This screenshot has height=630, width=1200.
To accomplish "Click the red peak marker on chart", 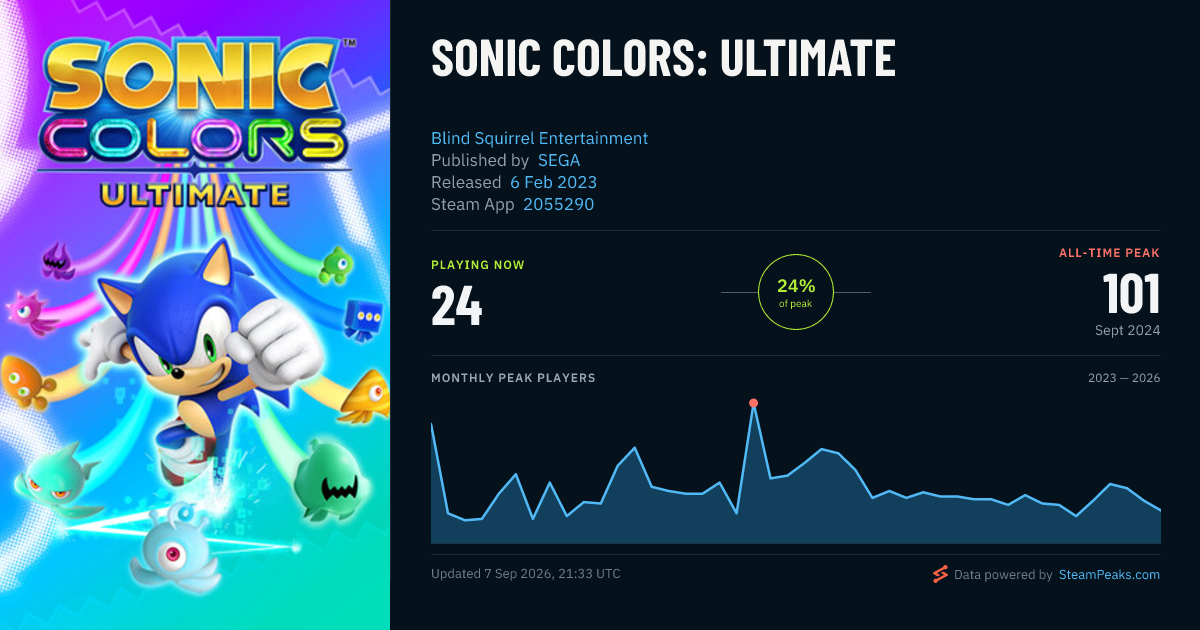I will click(753, 403).
